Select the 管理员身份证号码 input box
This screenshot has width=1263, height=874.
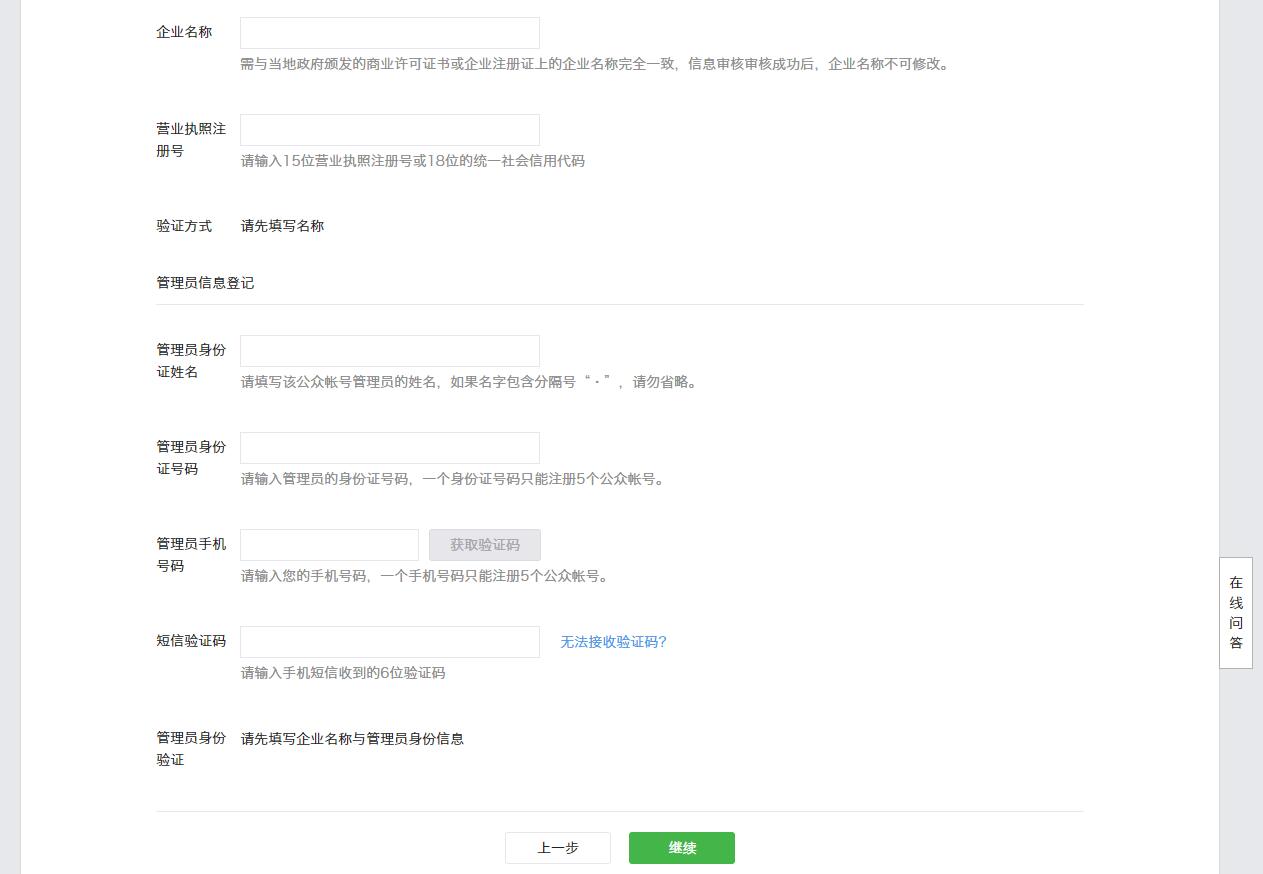point(389,448)
